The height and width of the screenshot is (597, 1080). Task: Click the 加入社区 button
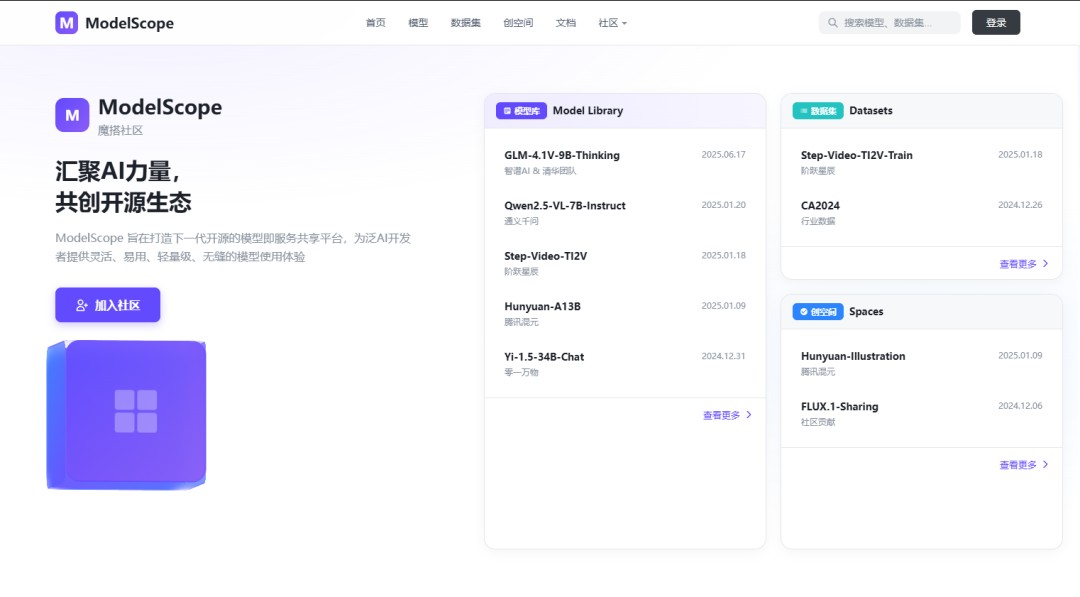[107, 305]
